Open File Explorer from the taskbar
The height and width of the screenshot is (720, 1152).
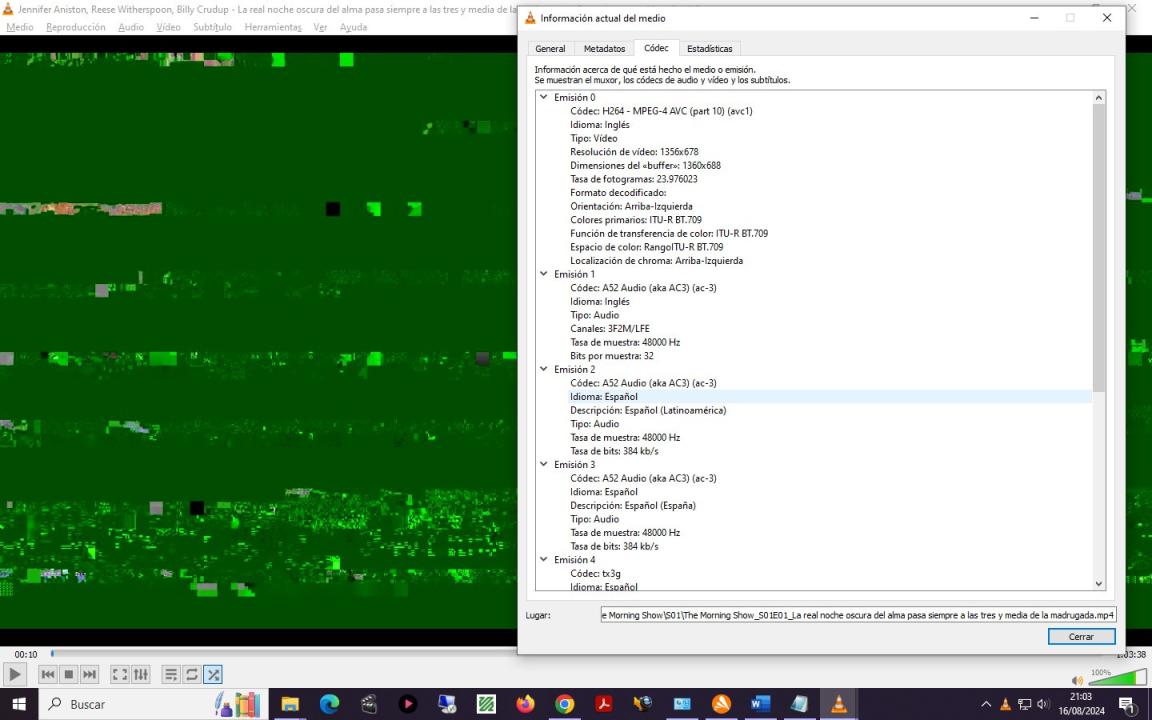click(x=290, y=704)
